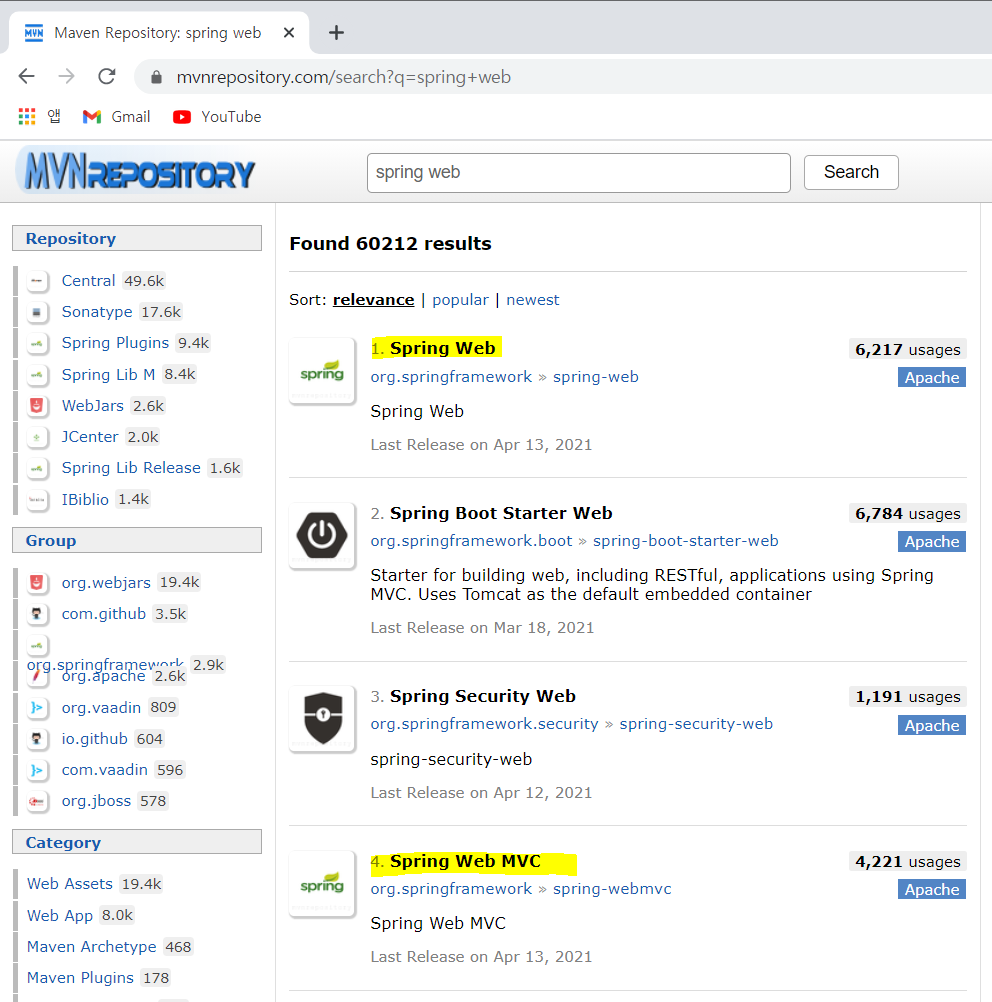Viewport: 992px width, 1002px height.
Task: Filter by Maven Plugins category
Action: pos(81,978)
